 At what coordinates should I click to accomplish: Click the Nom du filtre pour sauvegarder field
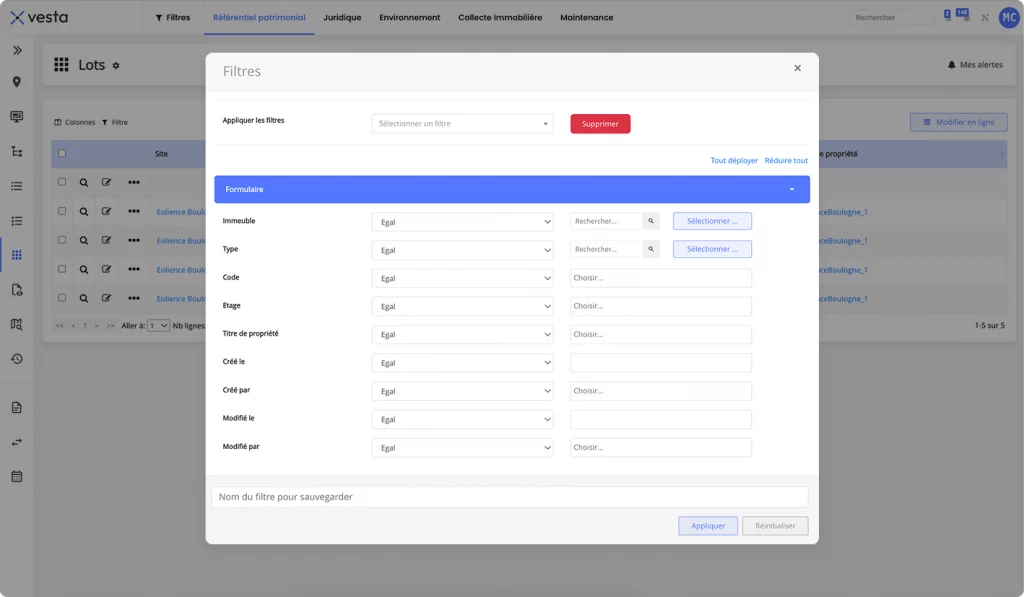click(509, 497)
